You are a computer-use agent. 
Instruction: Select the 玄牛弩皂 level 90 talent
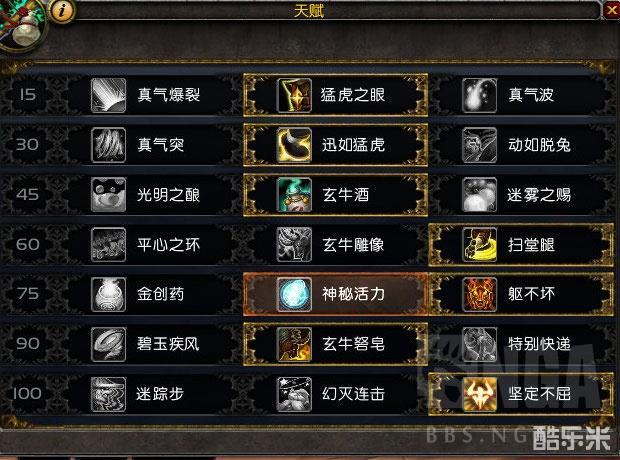click(335, 344)
